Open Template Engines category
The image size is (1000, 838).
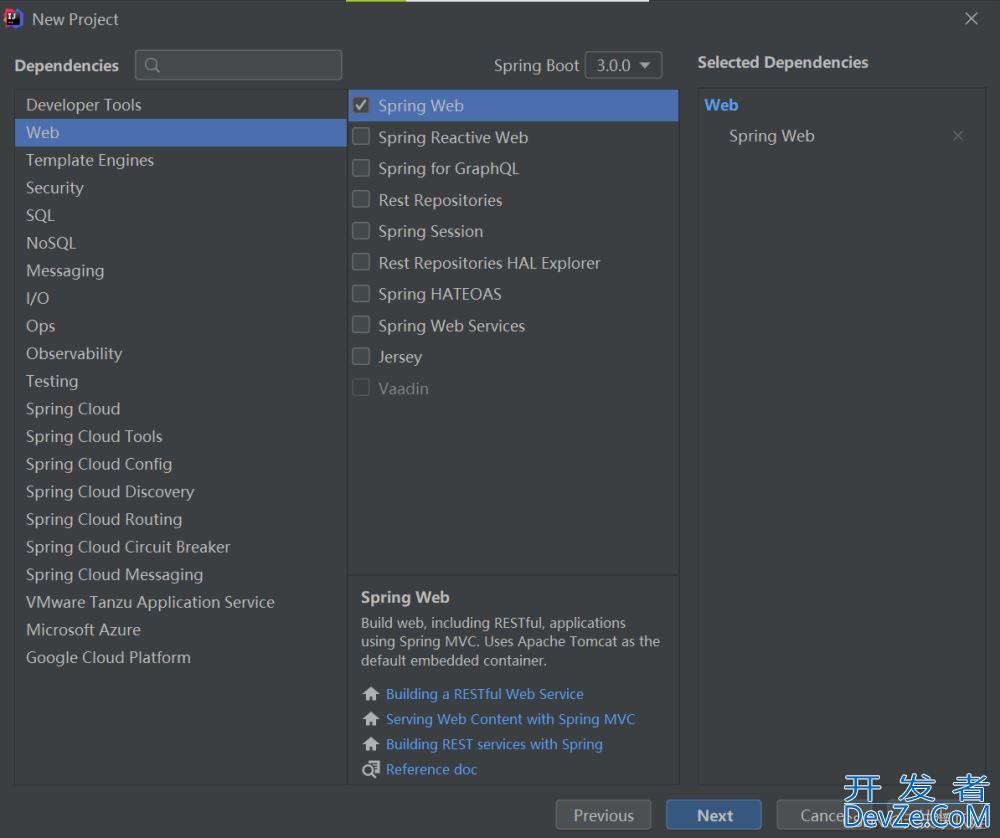(180, 160)
